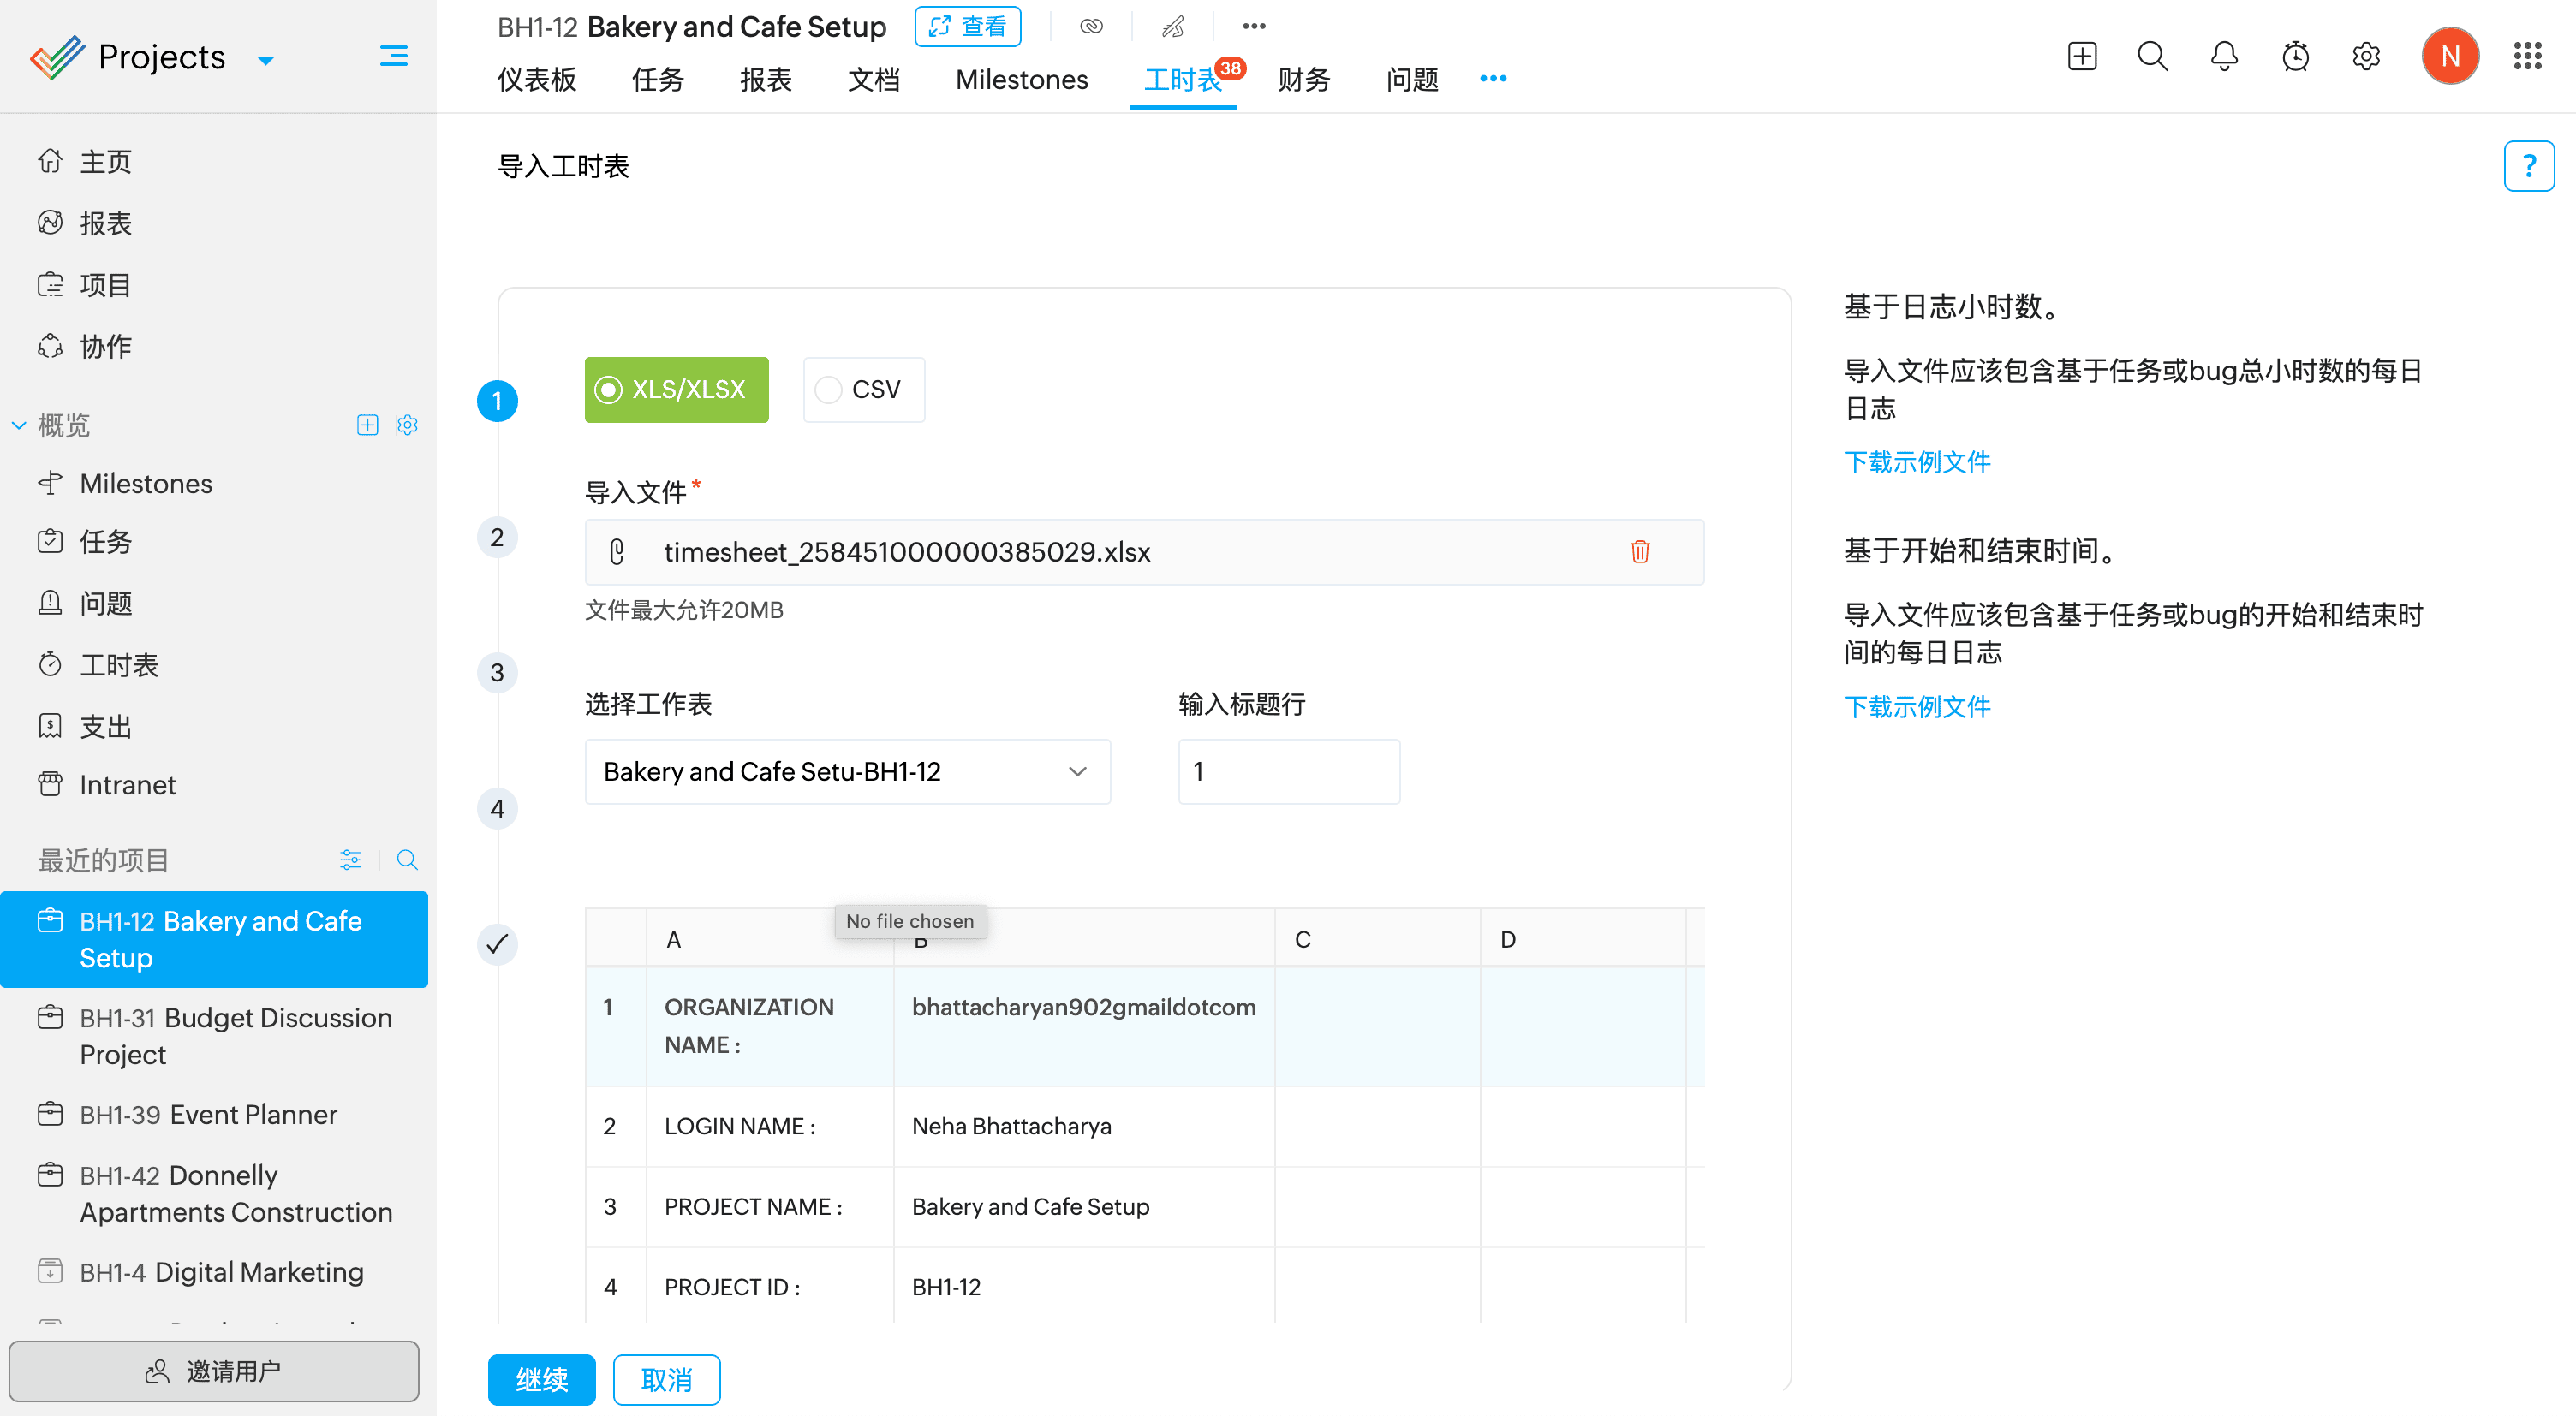Delete the uploaded timesheet xlsx file

click(x=1639, y=551)
